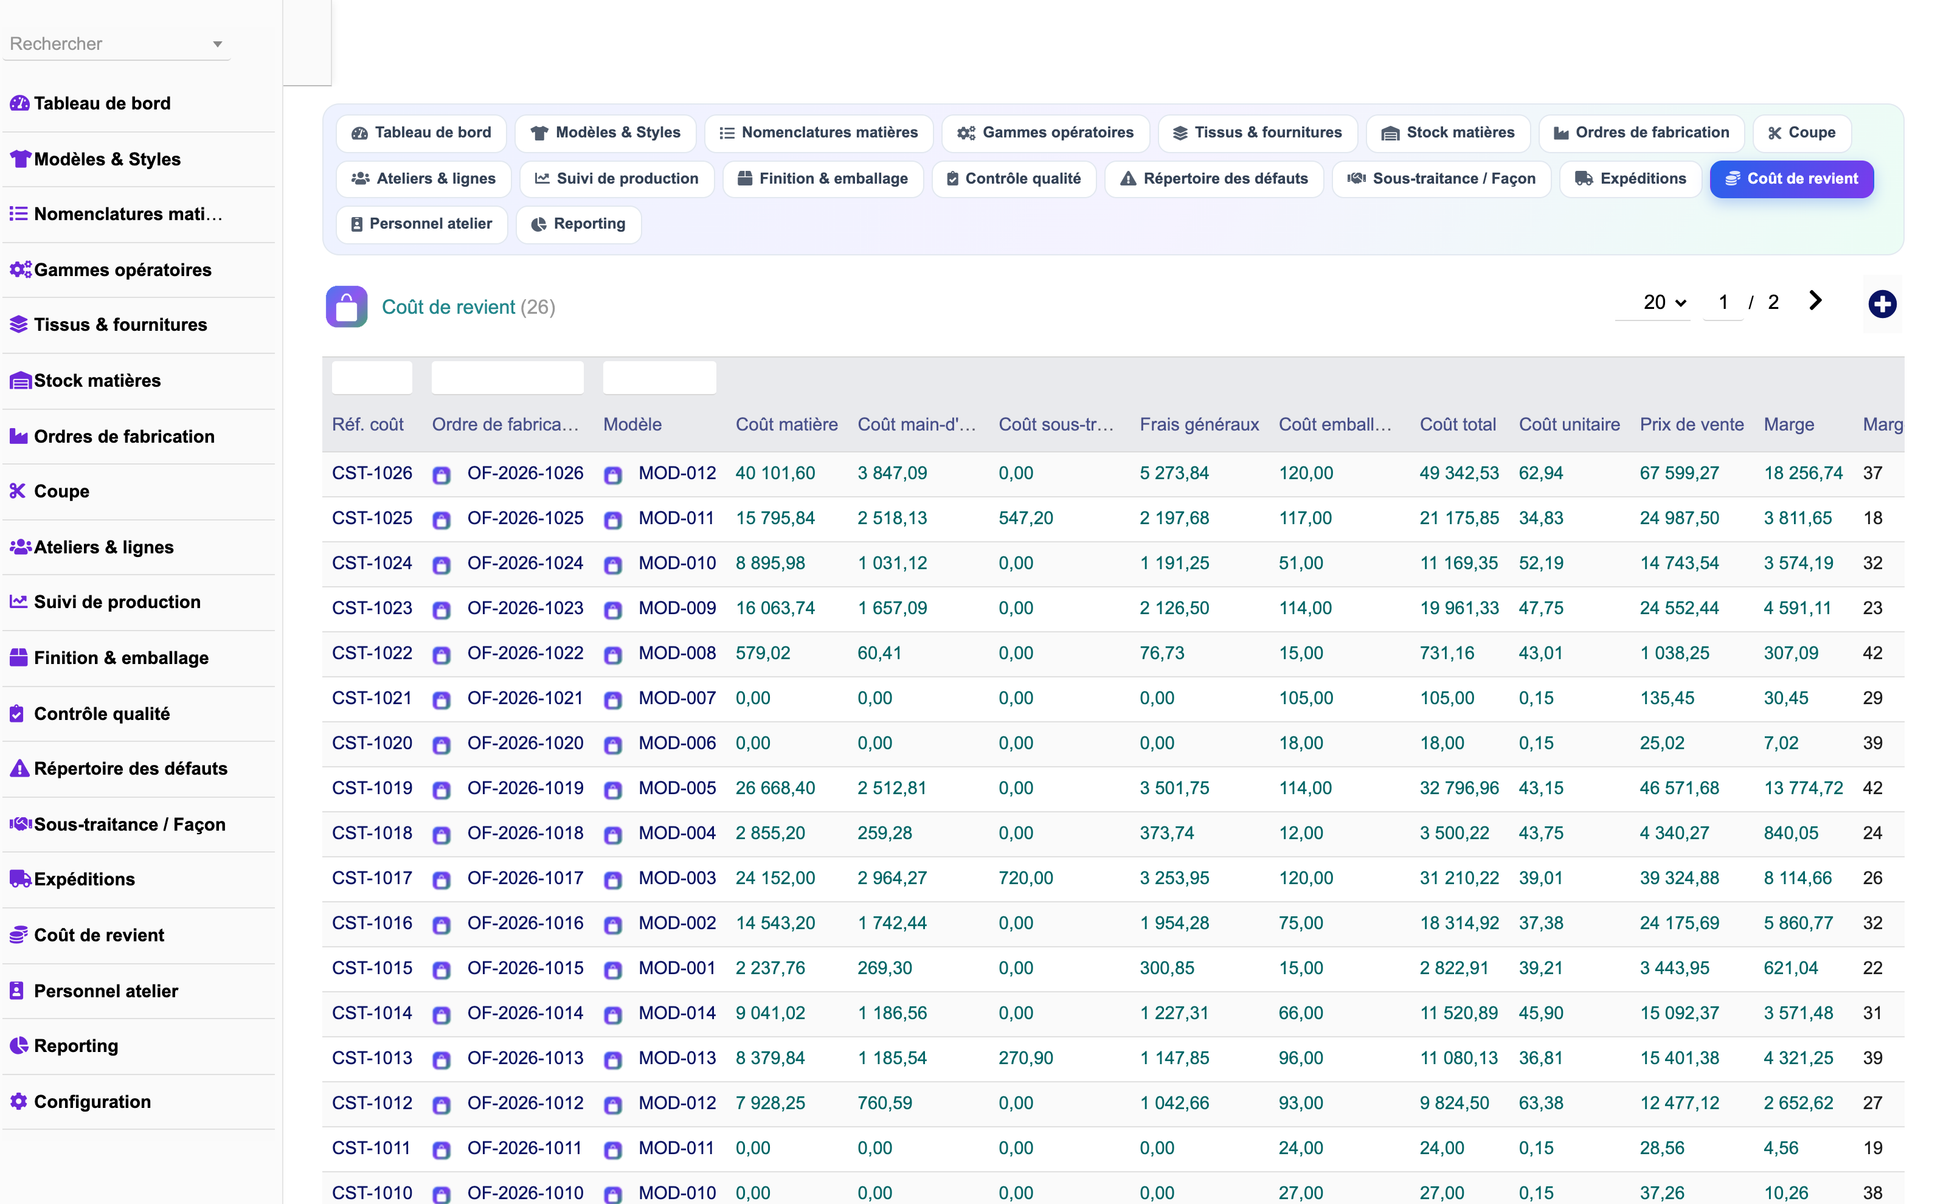Select the active Coût de revient tab

coord(1791,179)
